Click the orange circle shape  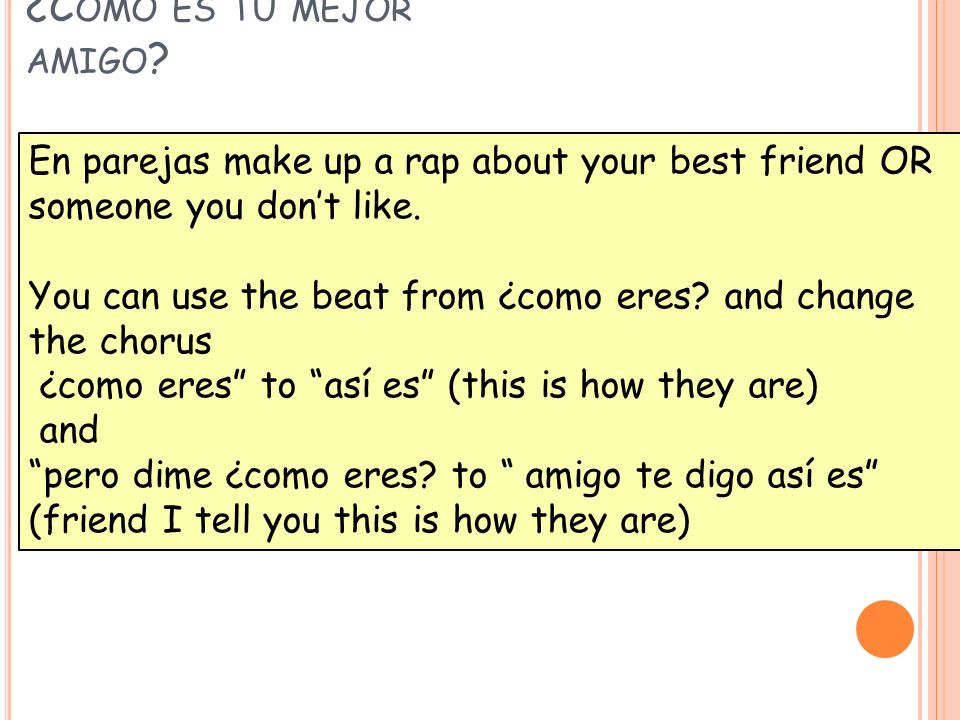pos(885,629)
